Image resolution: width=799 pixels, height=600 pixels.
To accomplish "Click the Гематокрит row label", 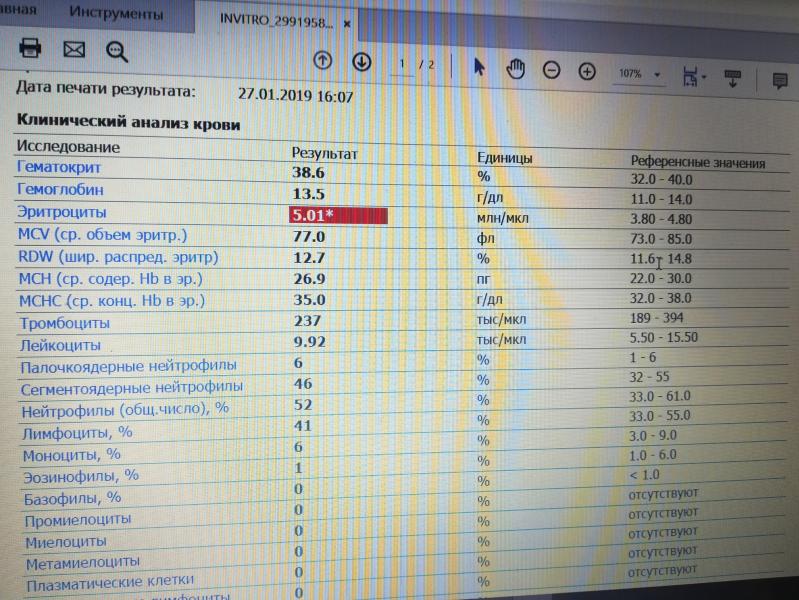I will pos(58,167).
